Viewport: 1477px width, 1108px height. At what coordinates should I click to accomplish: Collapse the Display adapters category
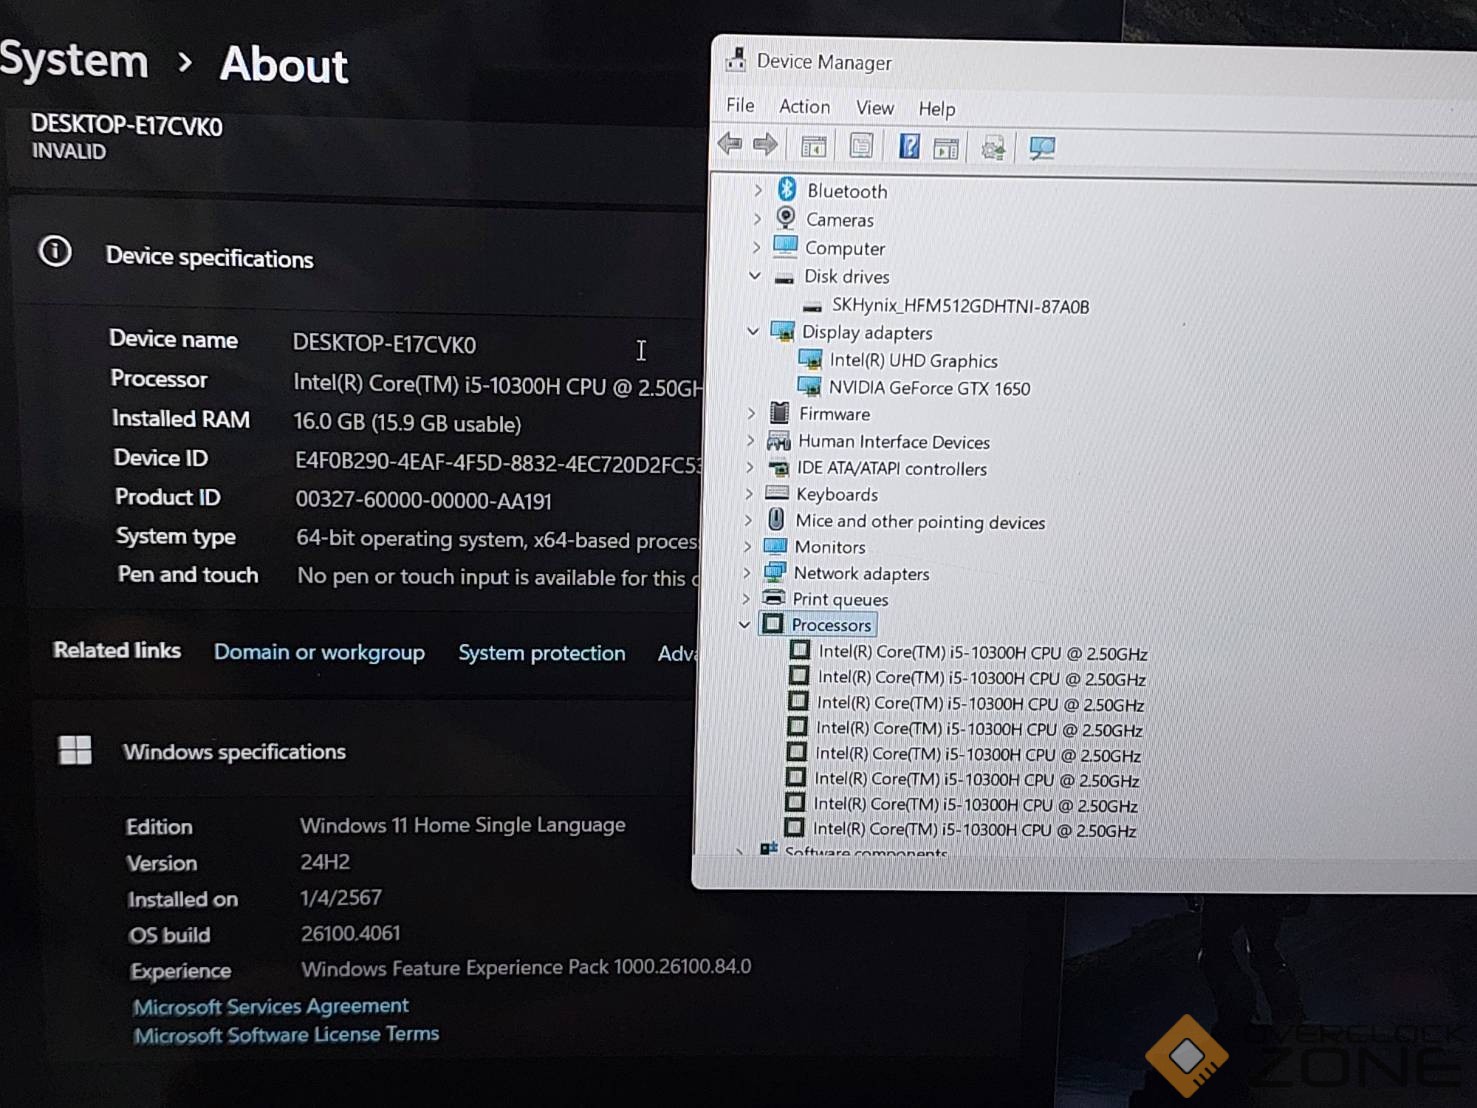point(753,332)
